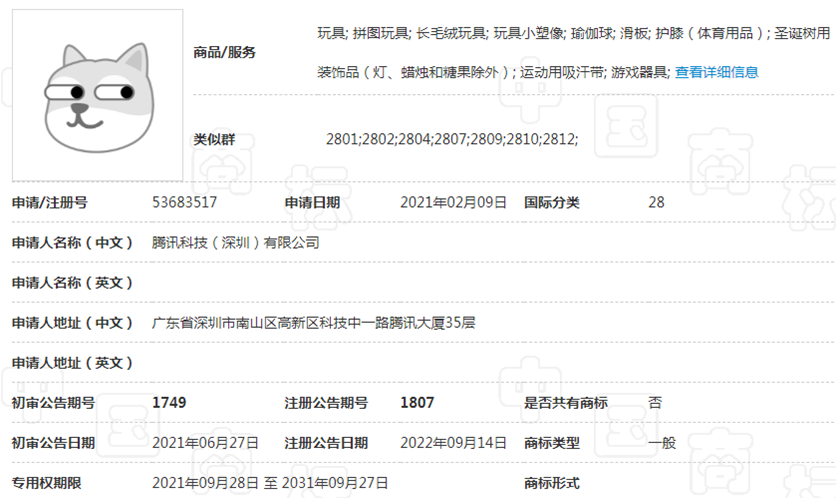
Task: Click the international class value 28
Action: coord(656,202)
